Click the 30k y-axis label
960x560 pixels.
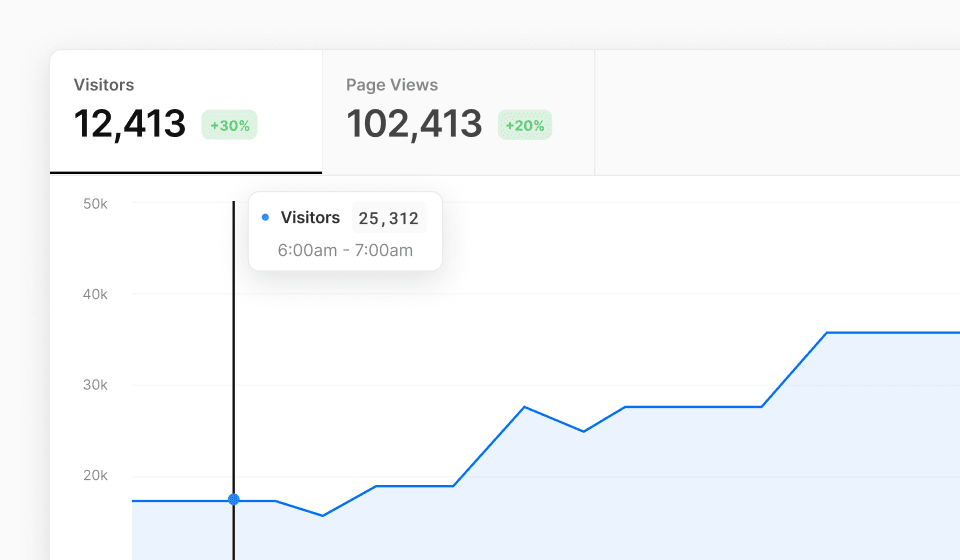pos(96,385)
